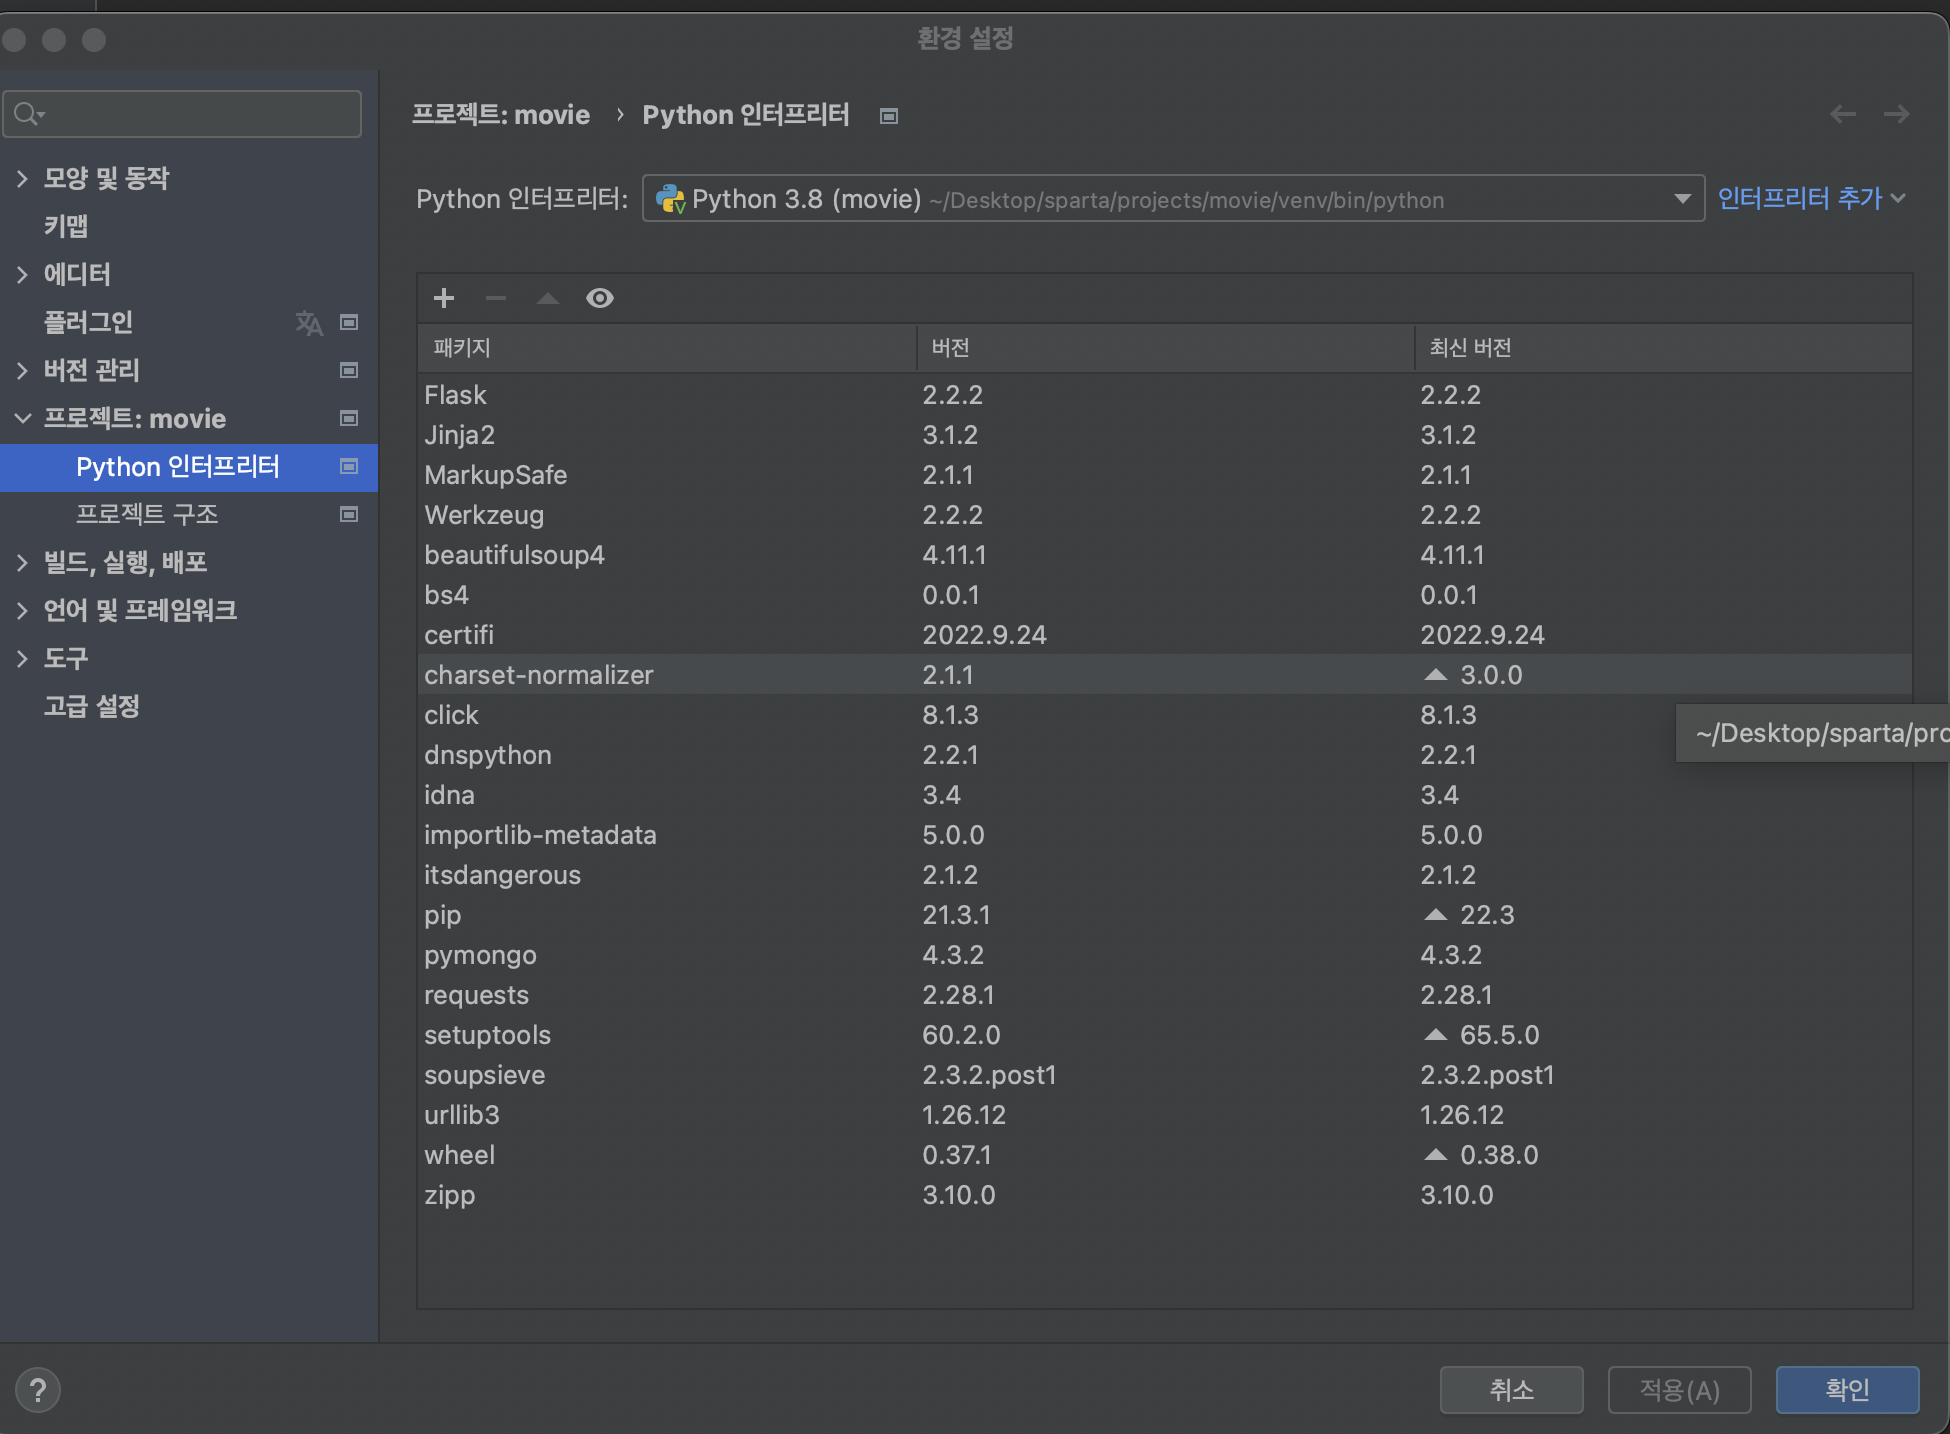
Task: Select the requests package row
Action: coord(1165,995)
